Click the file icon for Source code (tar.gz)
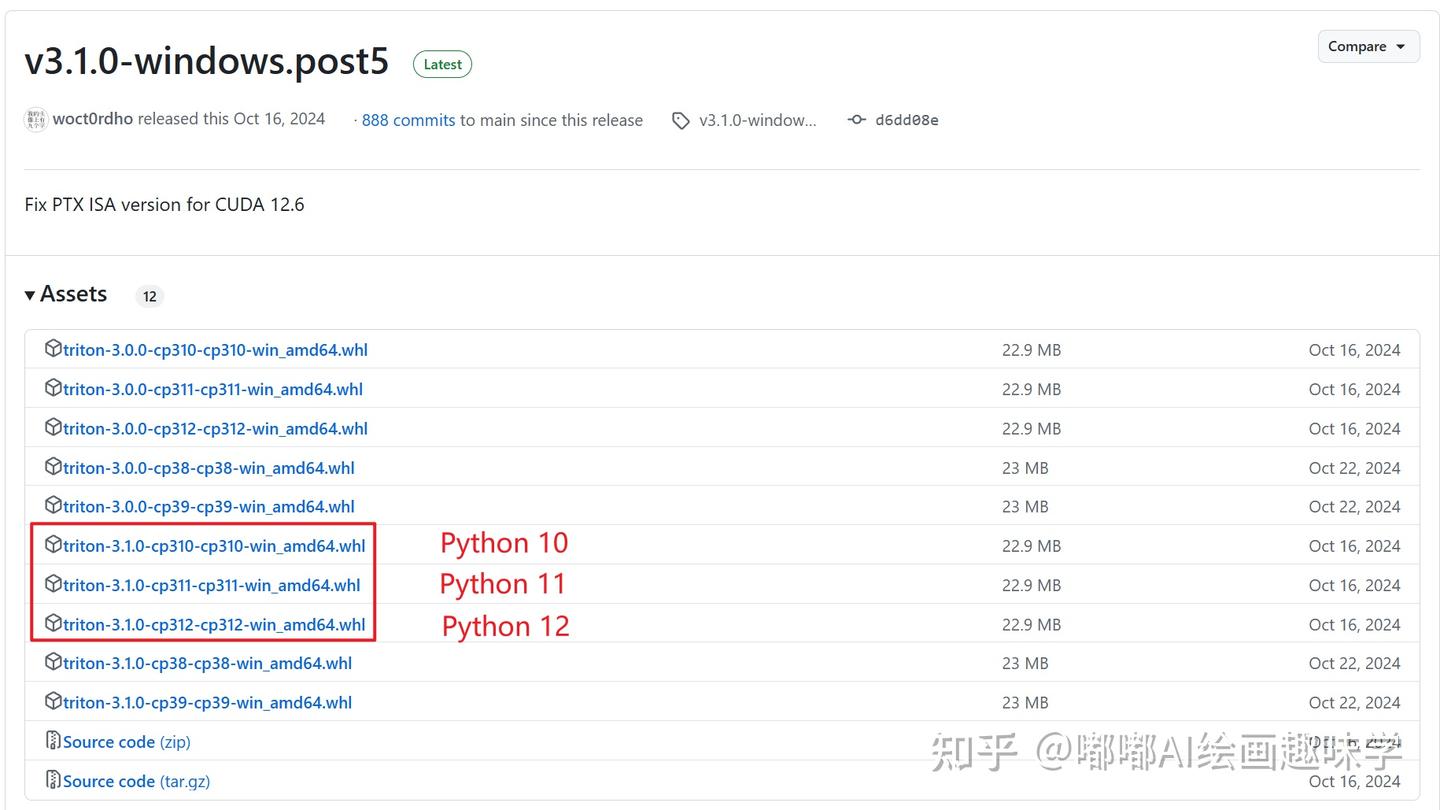1440x810 pixels. pyautogui.click(x=53, y=780)
